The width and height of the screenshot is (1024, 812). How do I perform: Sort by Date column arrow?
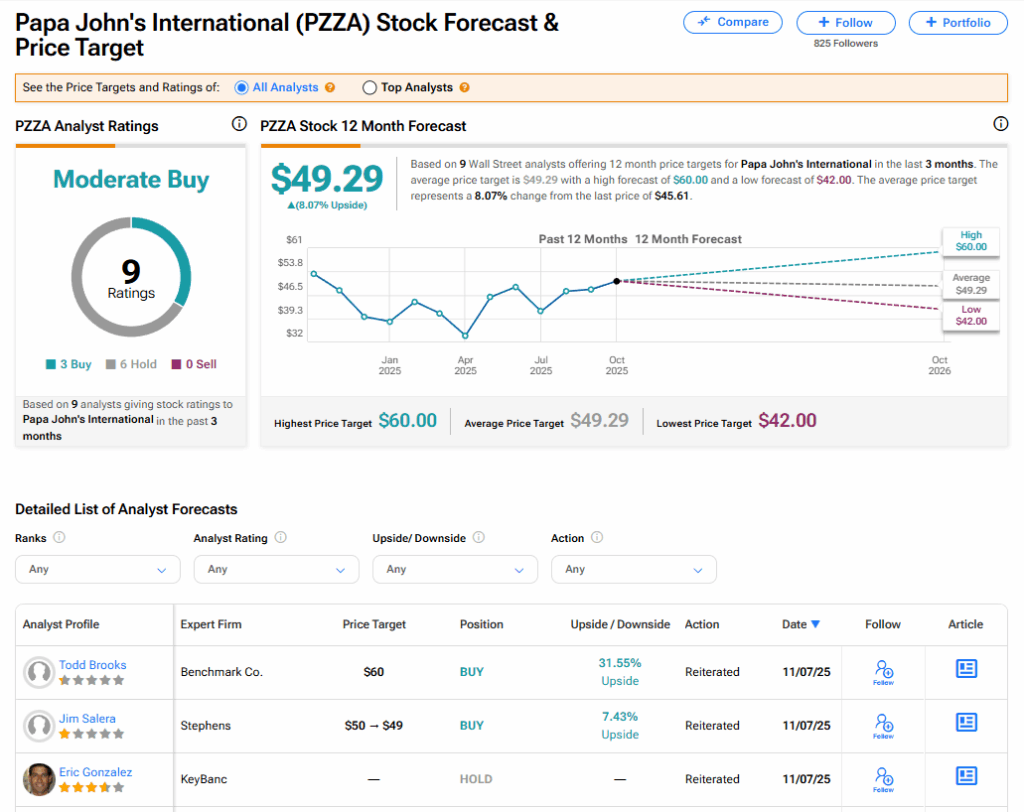[815, 624]
